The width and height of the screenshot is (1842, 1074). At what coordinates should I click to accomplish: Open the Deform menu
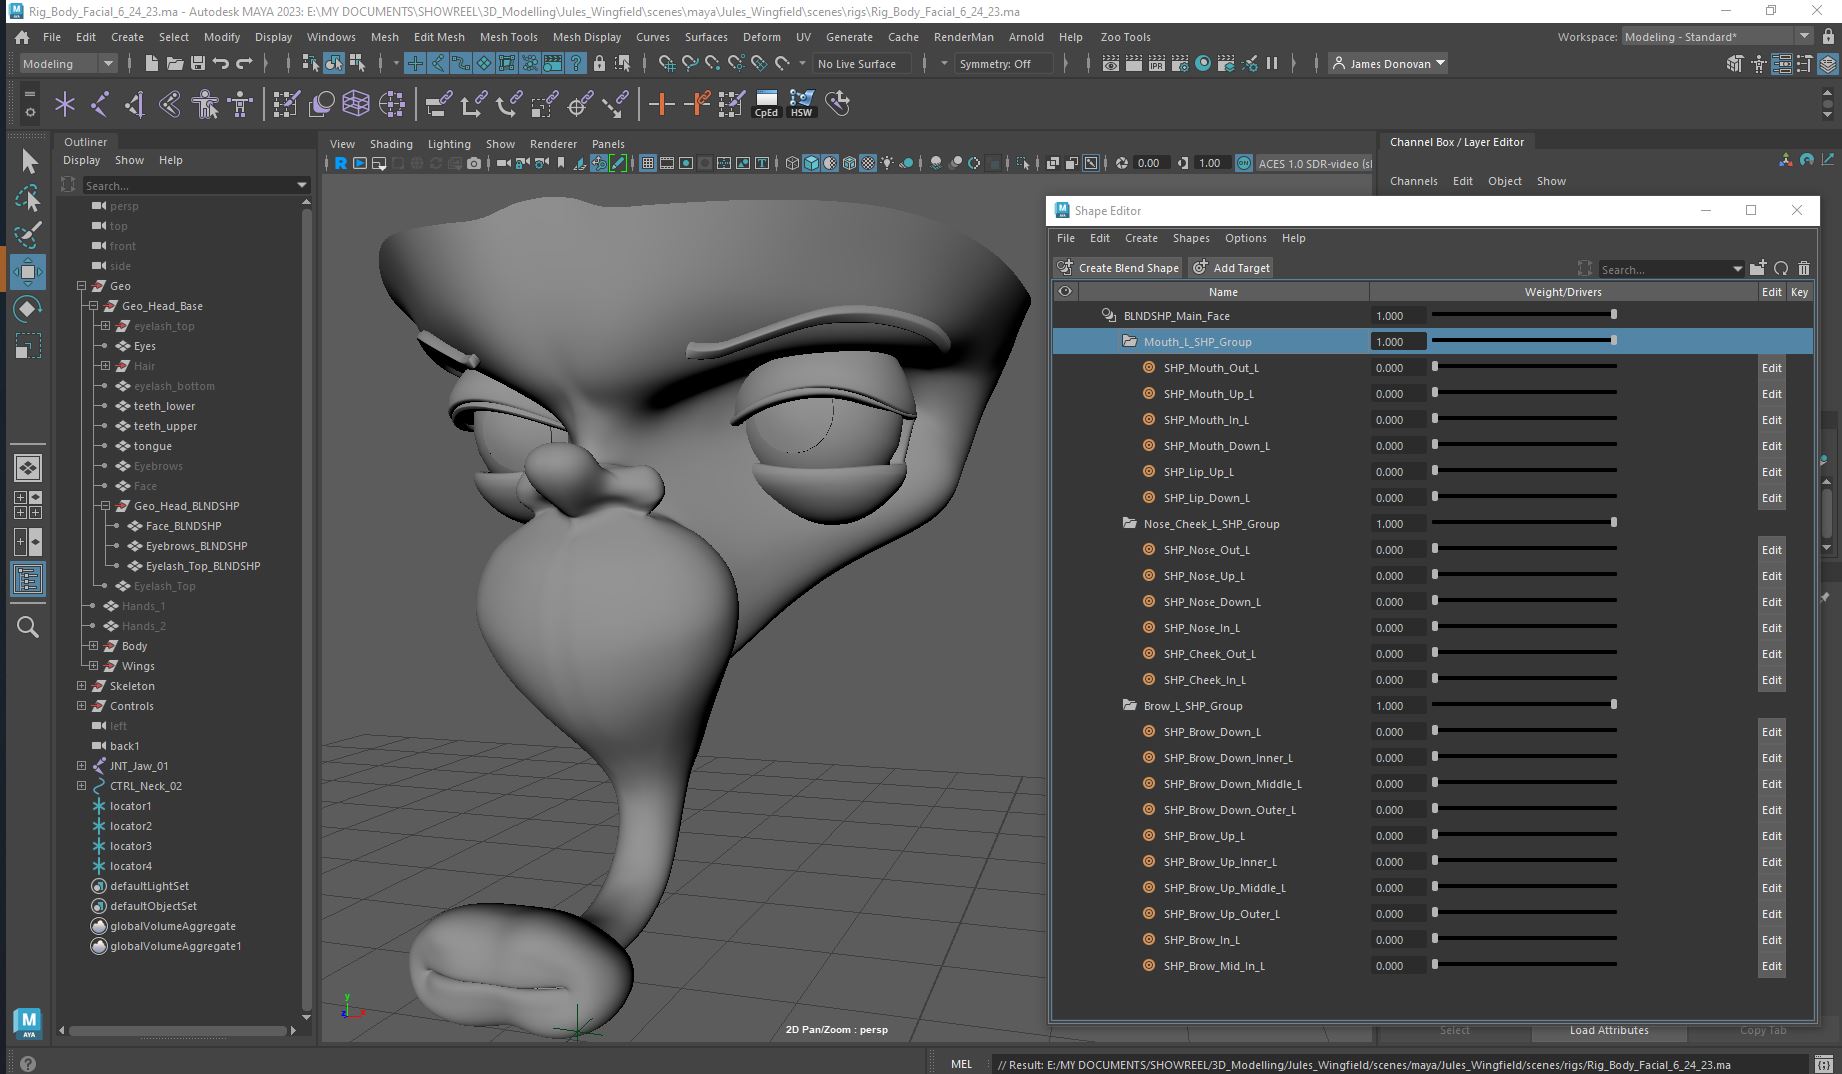point(761,37)
